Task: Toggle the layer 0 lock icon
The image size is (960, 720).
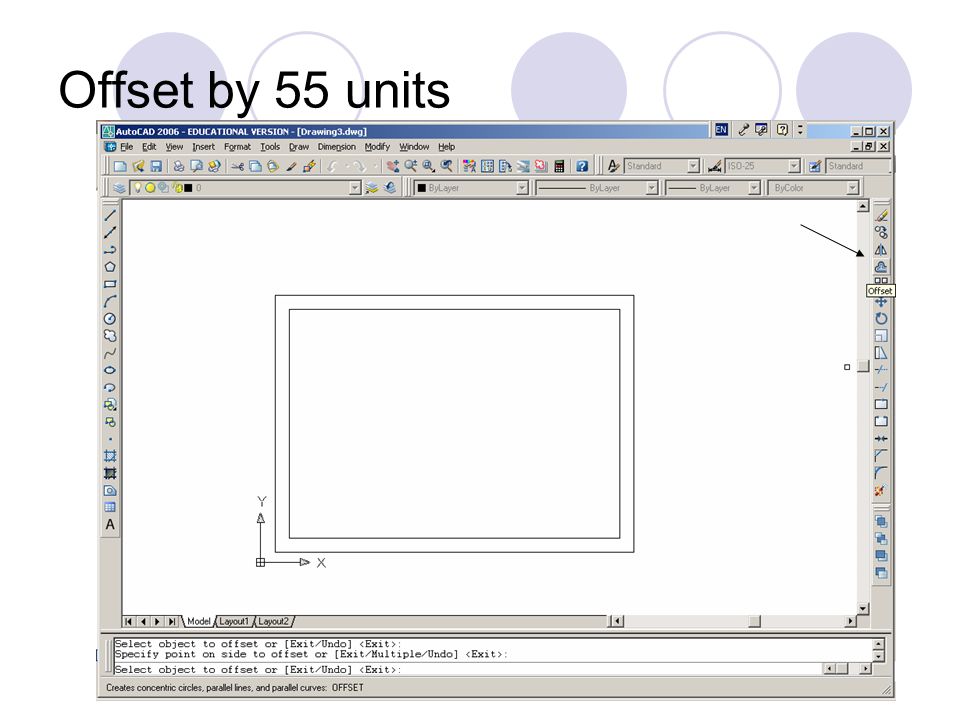Action: coord(178,188)
